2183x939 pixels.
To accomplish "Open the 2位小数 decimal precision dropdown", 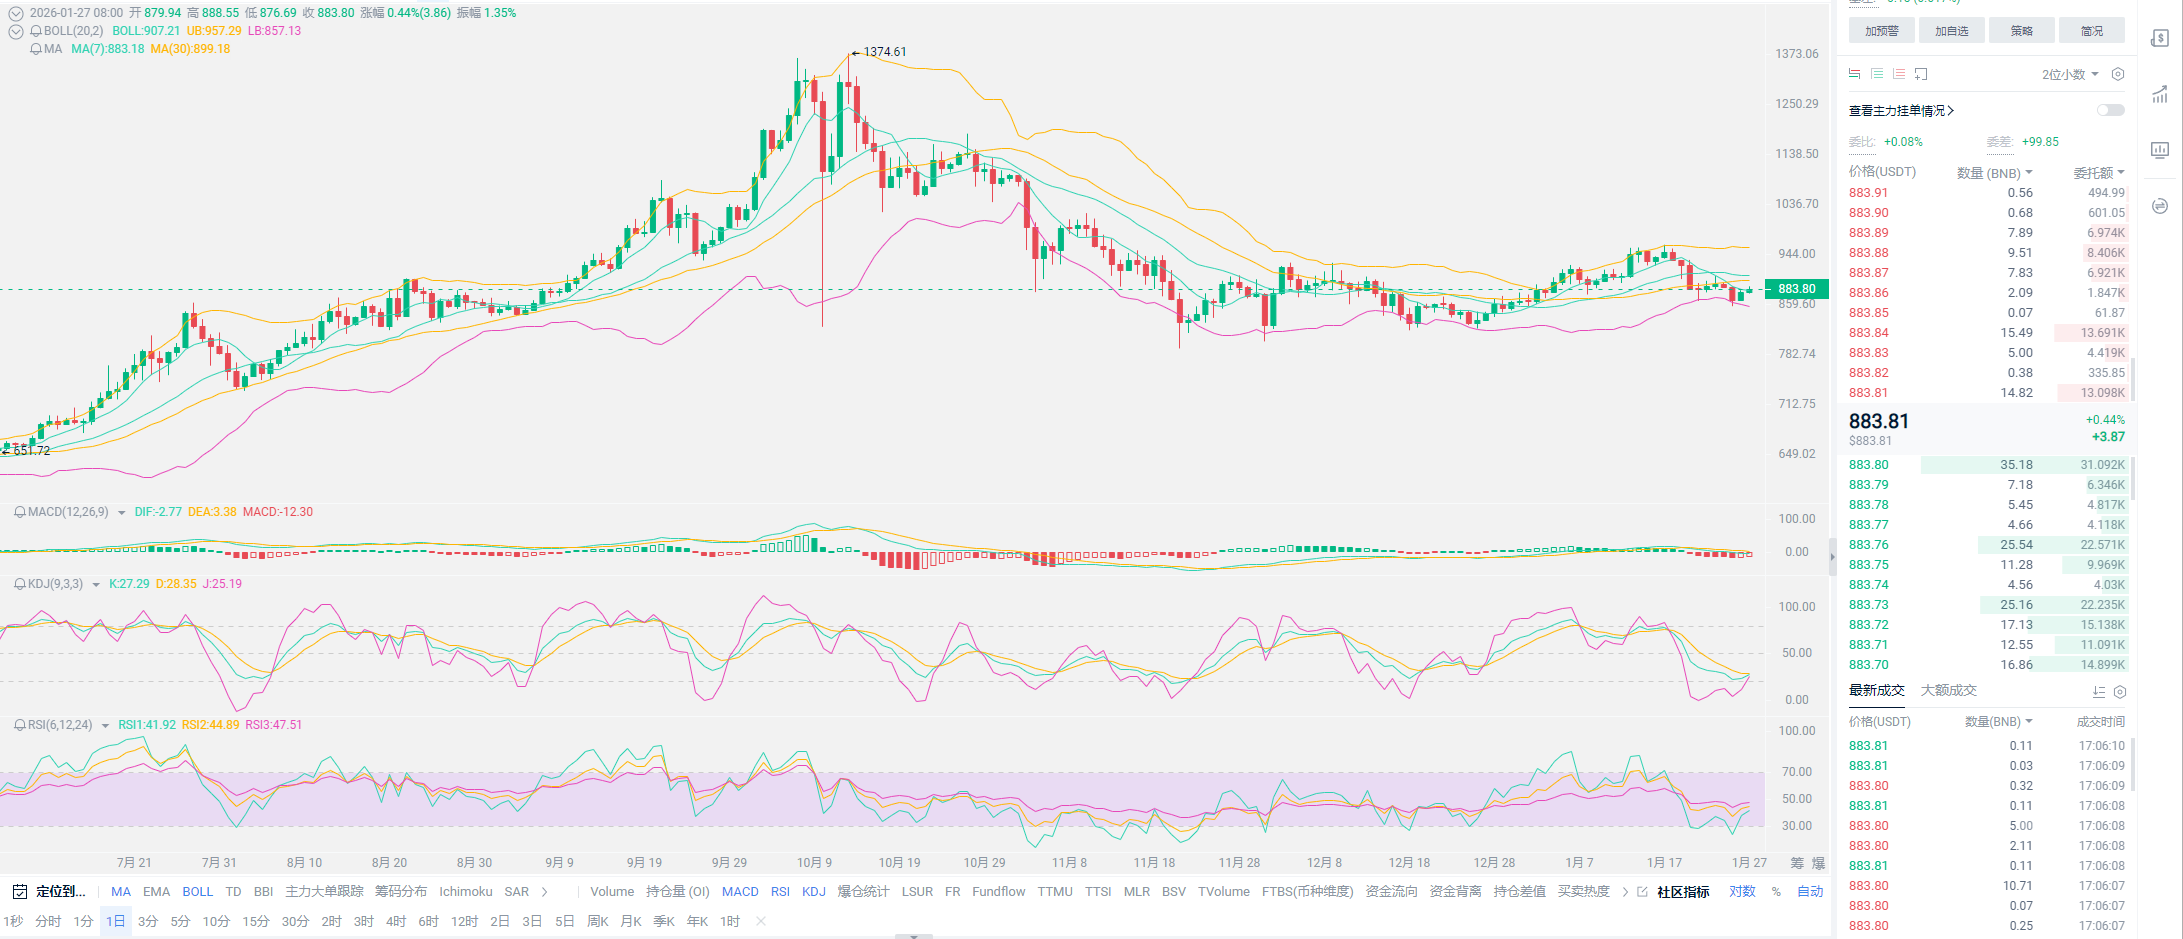I will click(2069, 74).
